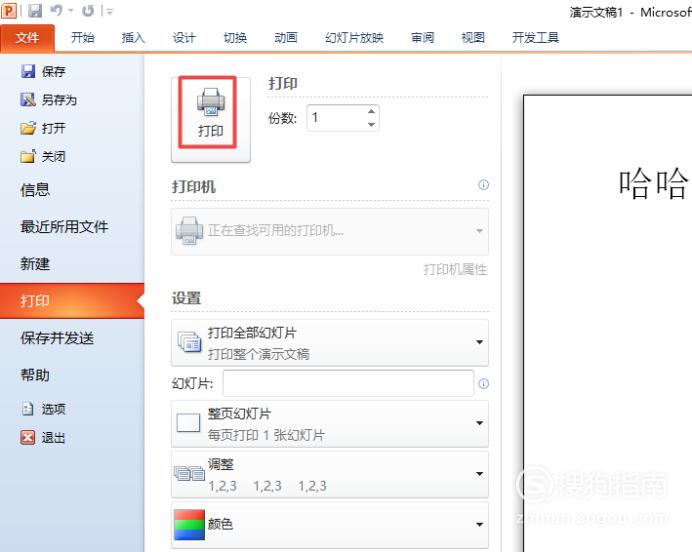692x552 pixels.
Task: Click the undo arrow in quick access toolbar
Action: click(x=56, y=11)
